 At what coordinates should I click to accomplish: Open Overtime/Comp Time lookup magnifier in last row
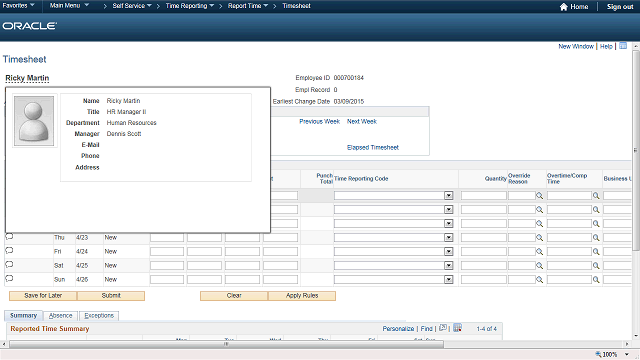click(x=596, y=280)
